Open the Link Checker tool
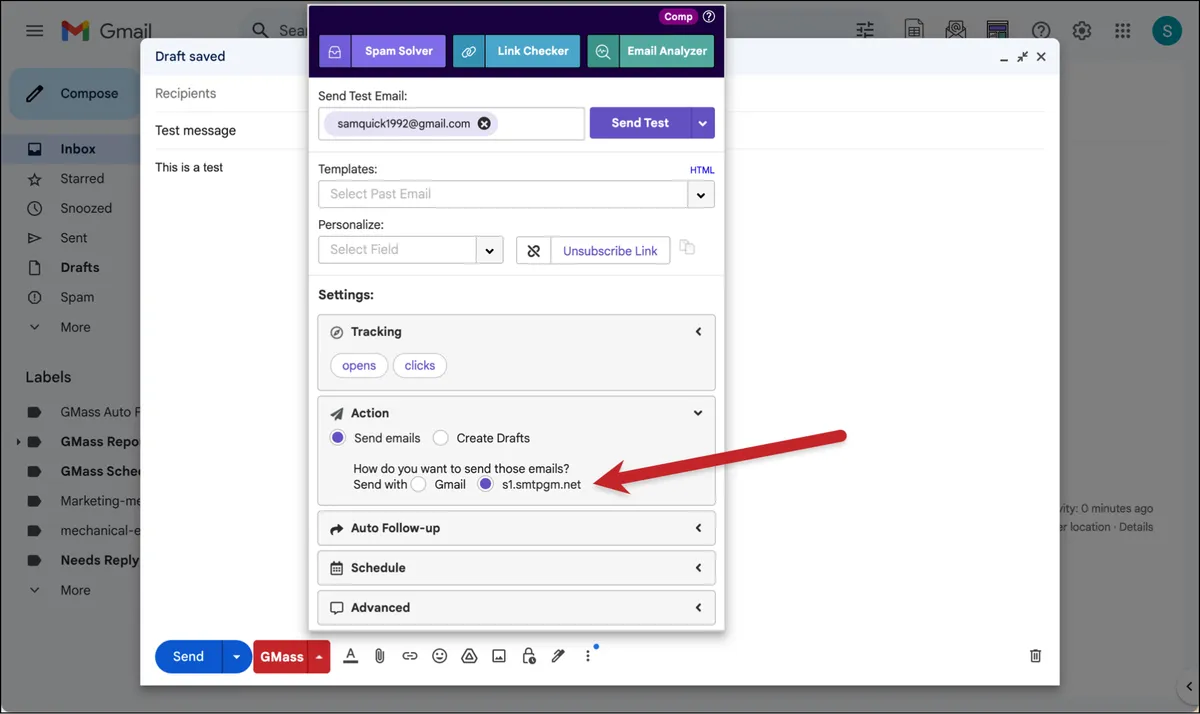Image resolution: width=1200 pixels, height=714 pixels. coord(517,51)
